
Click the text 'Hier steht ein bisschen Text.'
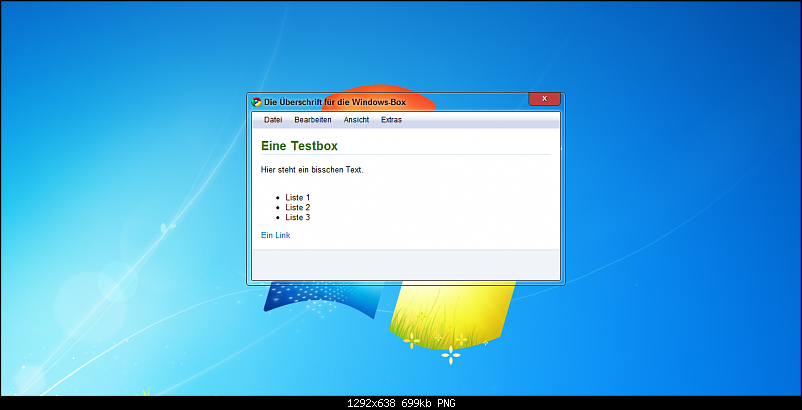click(312, 170)
